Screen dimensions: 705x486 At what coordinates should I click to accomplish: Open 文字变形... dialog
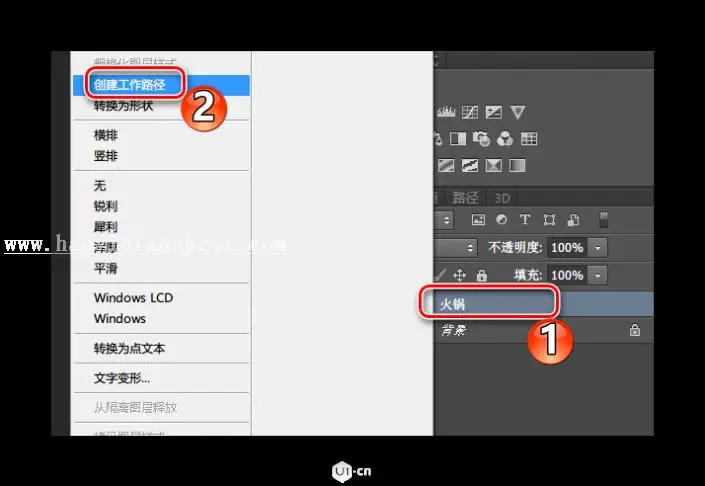(161, 378)
